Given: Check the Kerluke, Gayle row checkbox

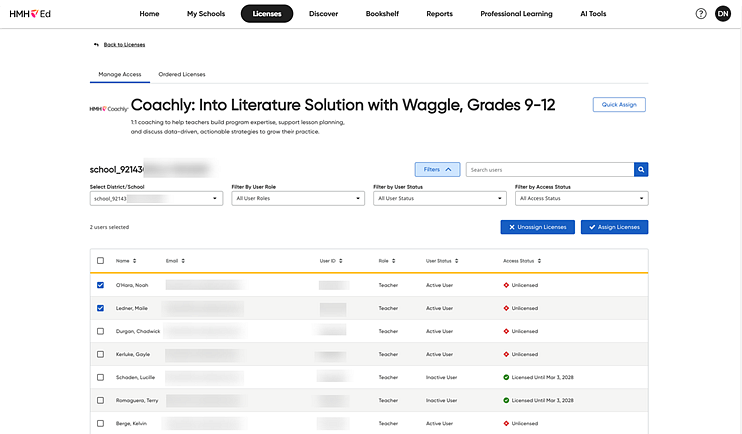Looking at the screenshot, I should pyautogui.click(x=100, y=354).
